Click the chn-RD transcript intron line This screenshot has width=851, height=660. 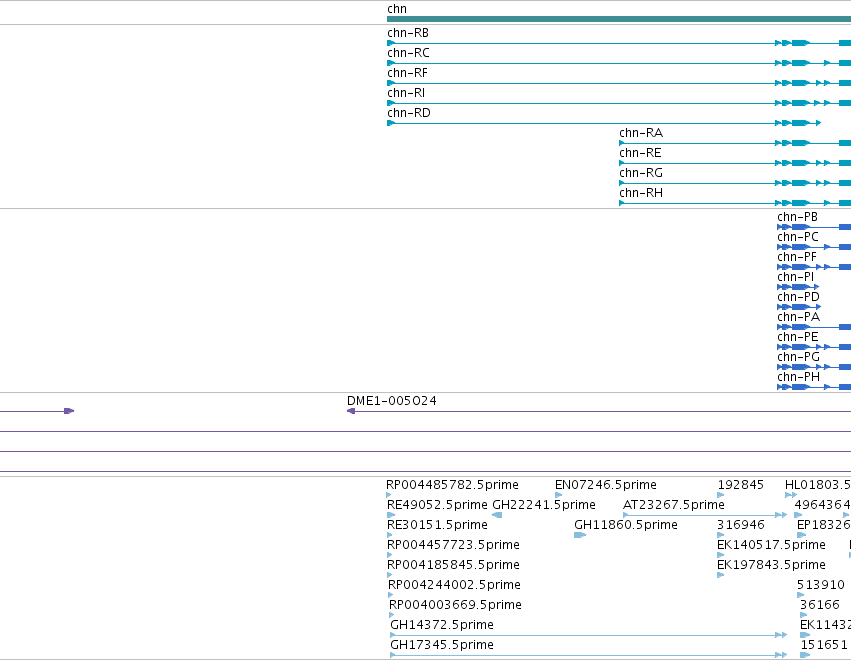pyautogui.click(x=585, y=123)
